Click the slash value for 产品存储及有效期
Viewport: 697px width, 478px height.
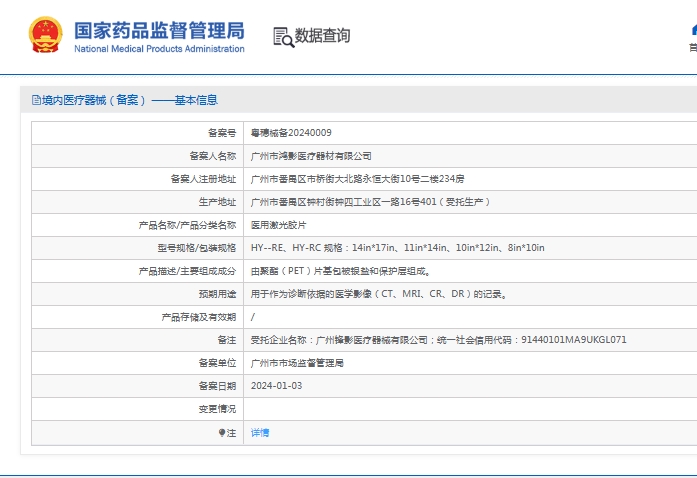coord(253,317)
